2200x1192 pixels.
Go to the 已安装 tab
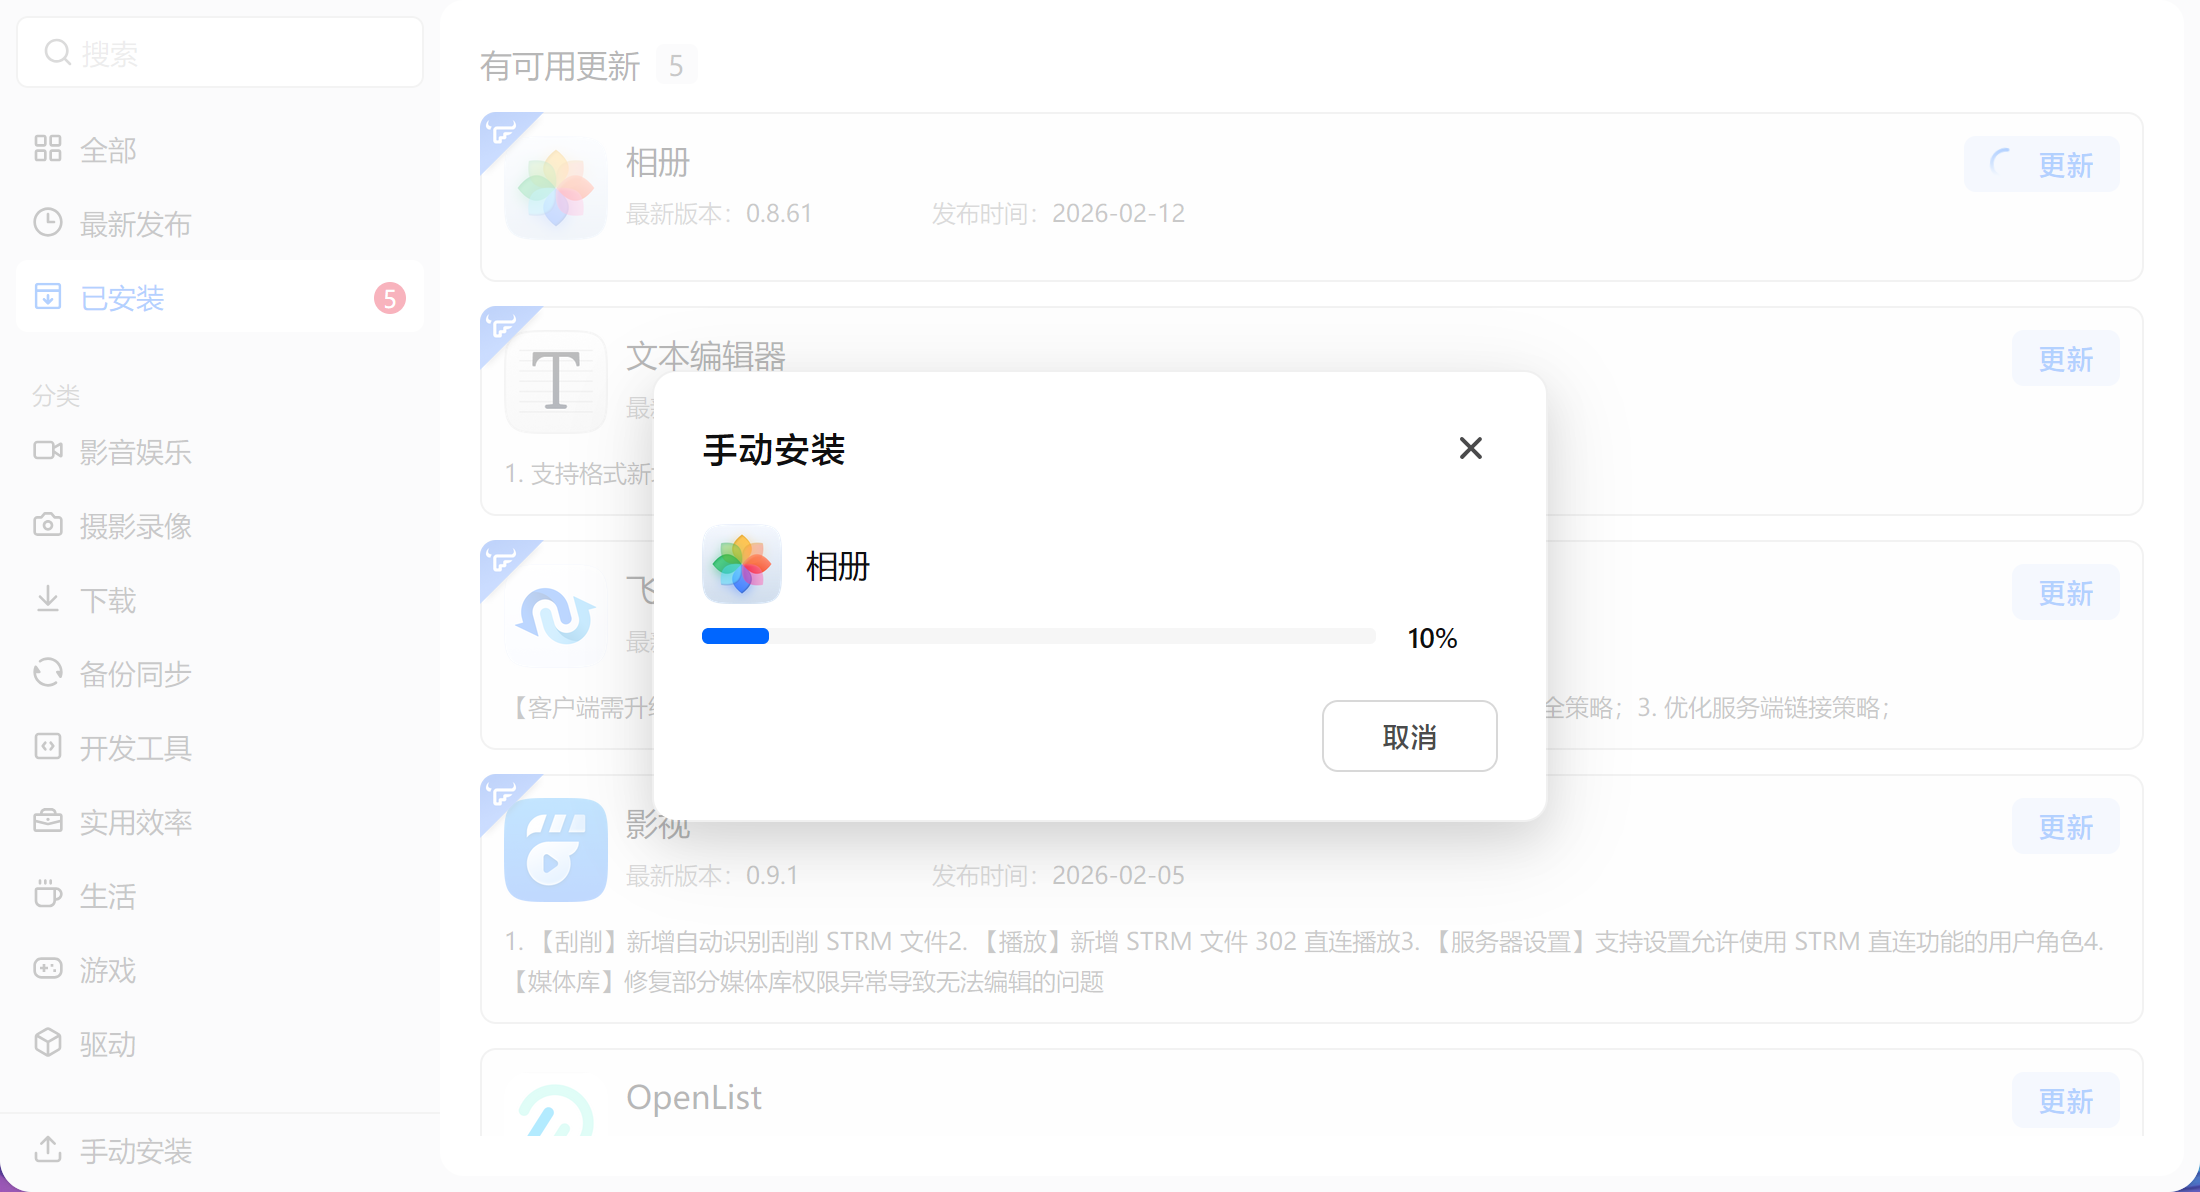click(122, 298)
